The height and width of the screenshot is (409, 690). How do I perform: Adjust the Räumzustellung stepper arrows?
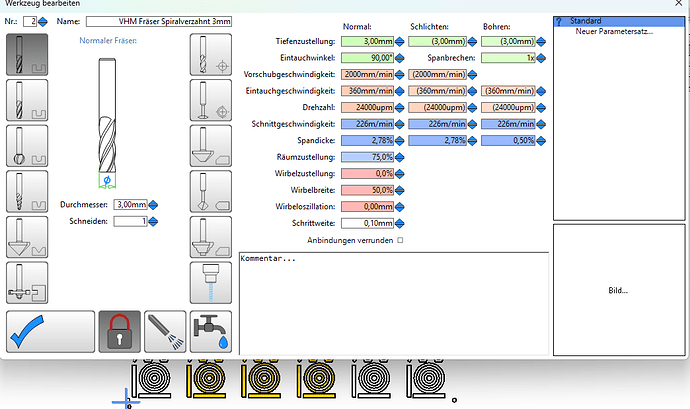[x=400, y=157]
